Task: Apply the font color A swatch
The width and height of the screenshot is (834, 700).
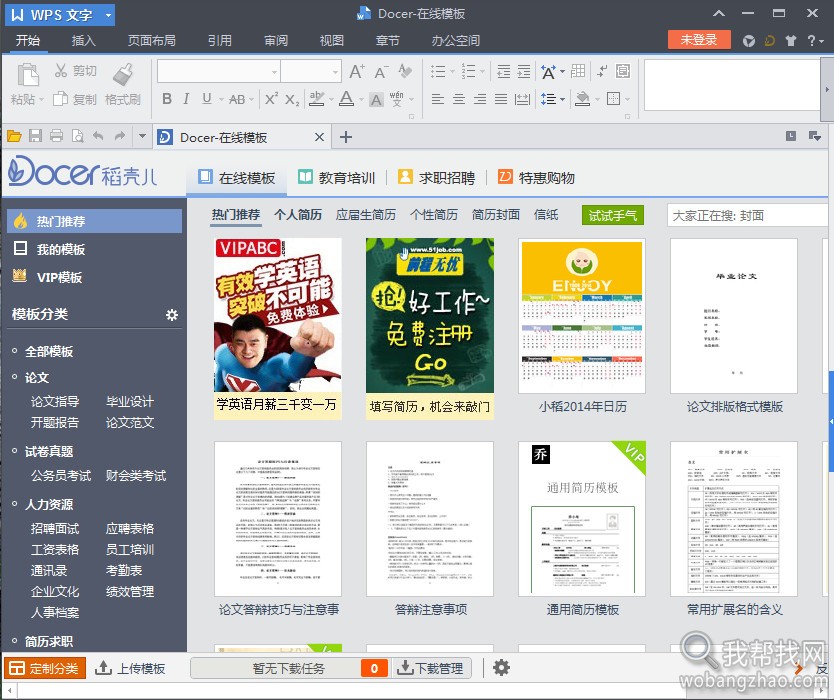Action: 346,99
